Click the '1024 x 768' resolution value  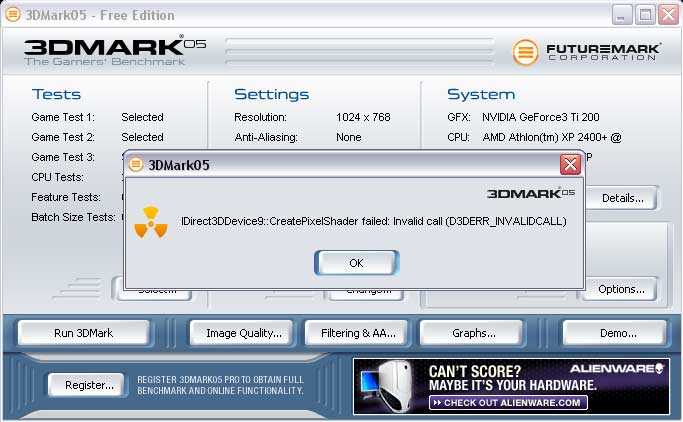[363, 117]
